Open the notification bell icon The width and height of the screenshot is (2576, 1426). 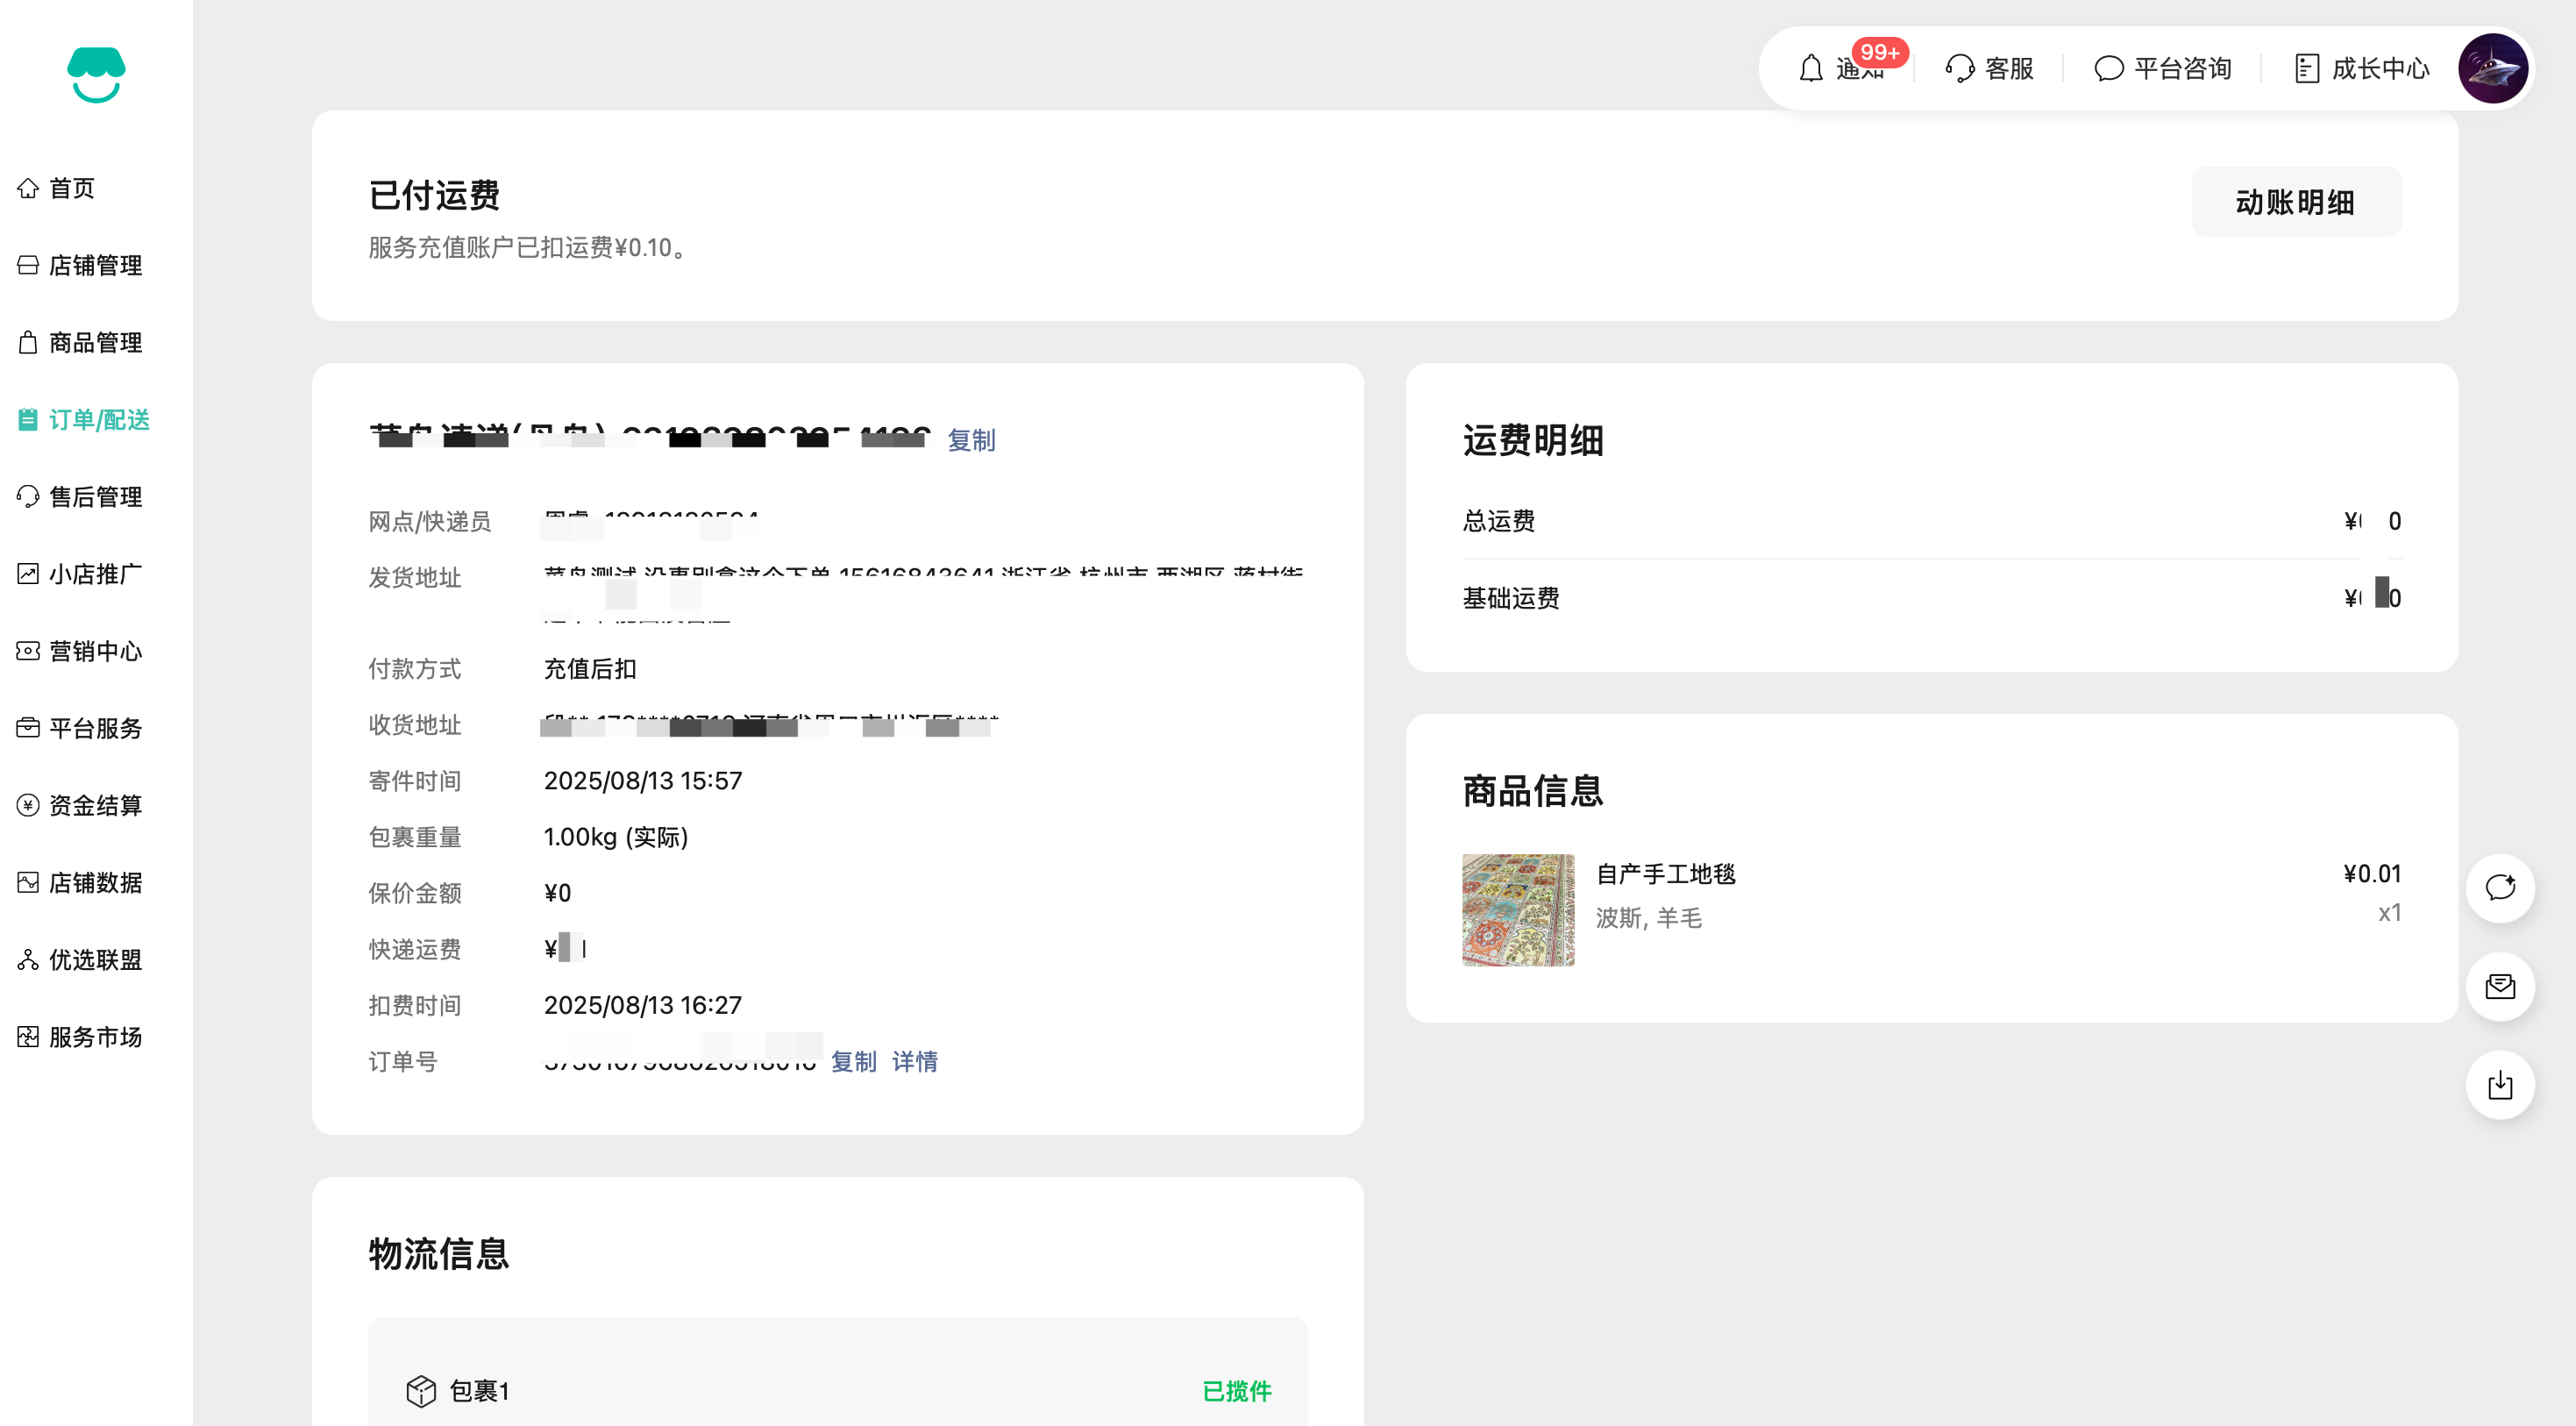pyautogui.click(x=1811, y=69)
